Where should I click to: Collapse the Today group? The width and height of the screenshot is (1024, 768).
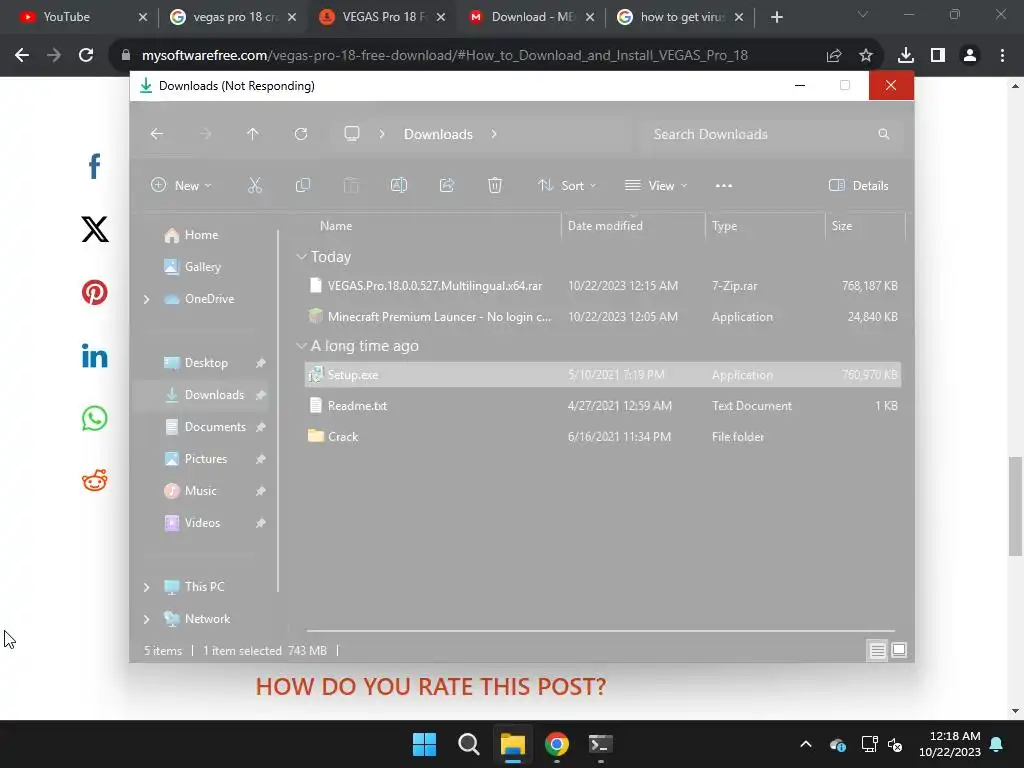click(301, 257)
